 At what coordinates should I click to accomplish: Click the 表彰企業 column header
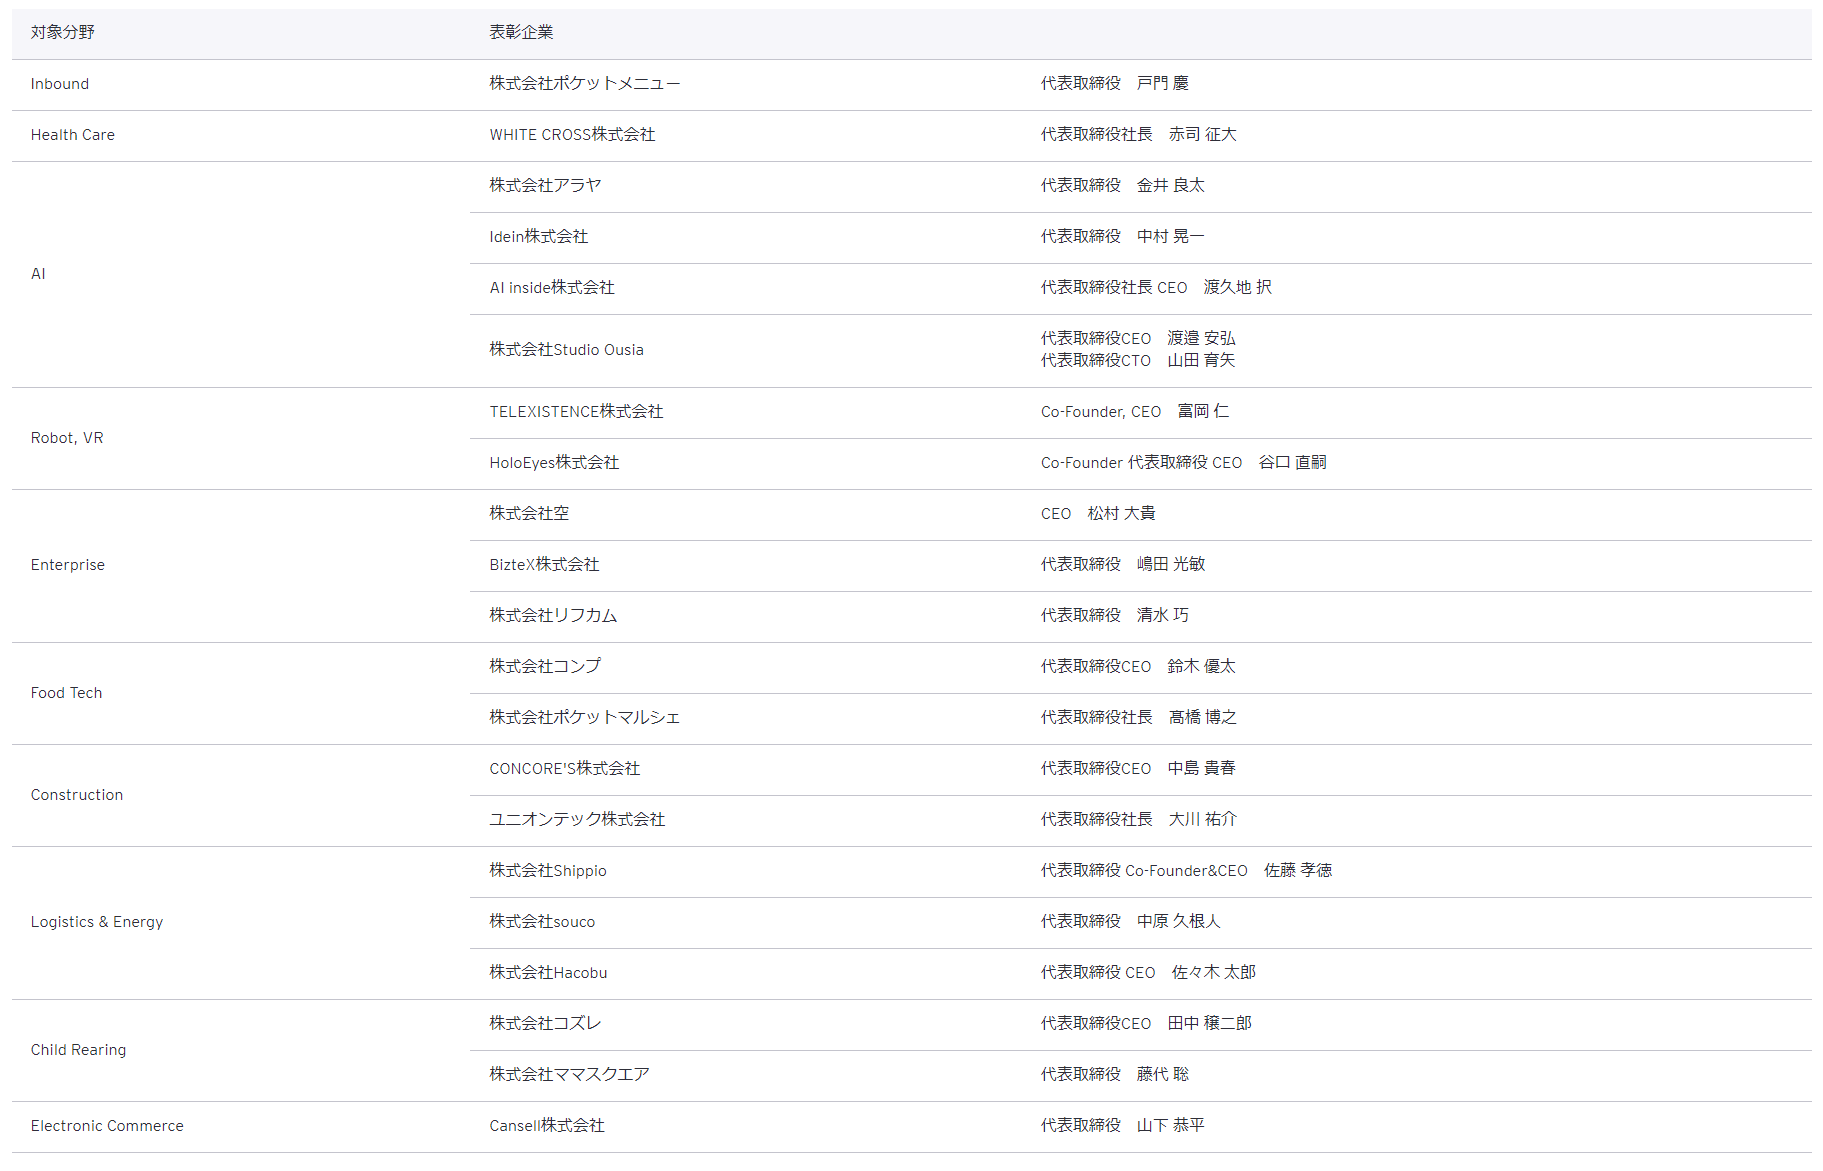pyautogui.click(x=521, y=33)
